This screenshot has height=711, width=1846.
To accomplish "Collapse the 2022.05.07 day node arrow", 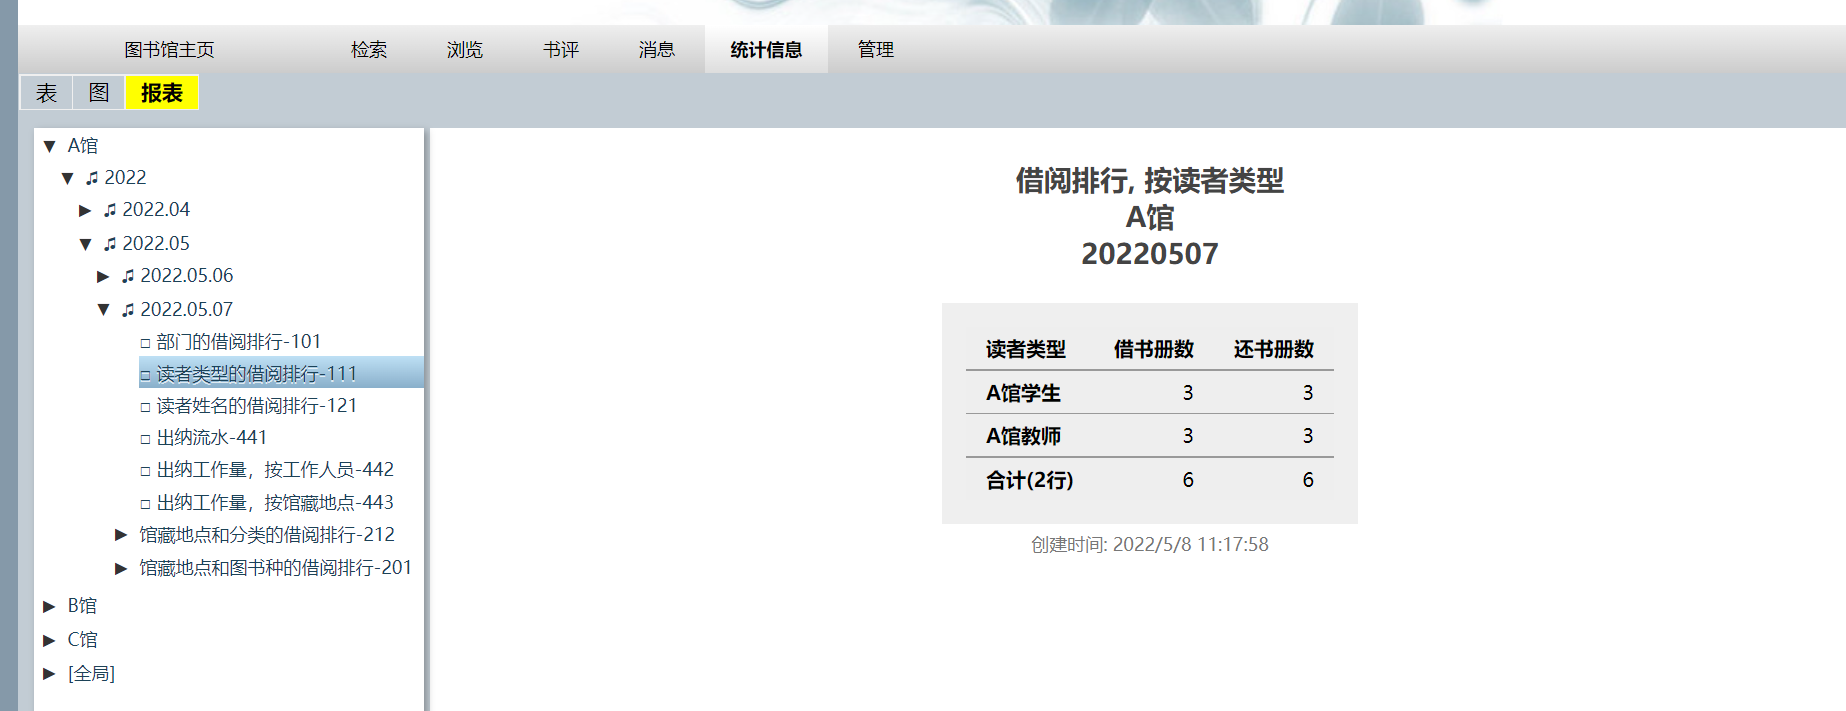I will pos(103,310).
